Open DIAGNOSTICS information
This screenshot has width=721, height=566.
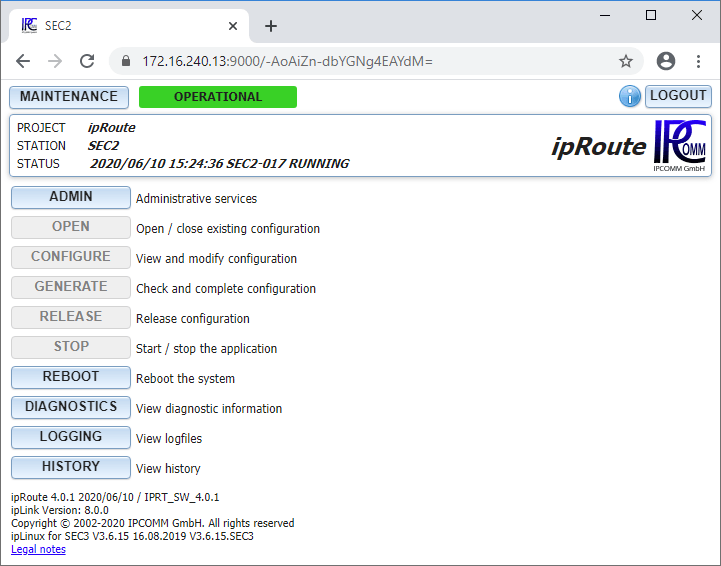click(71, 407)
